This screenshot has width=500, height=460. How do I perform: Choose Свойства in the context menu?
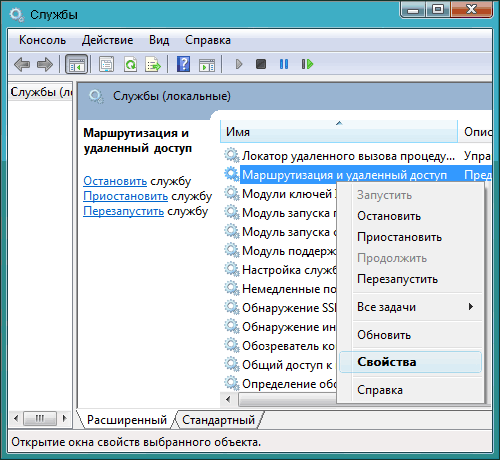[x=411, y=362]
